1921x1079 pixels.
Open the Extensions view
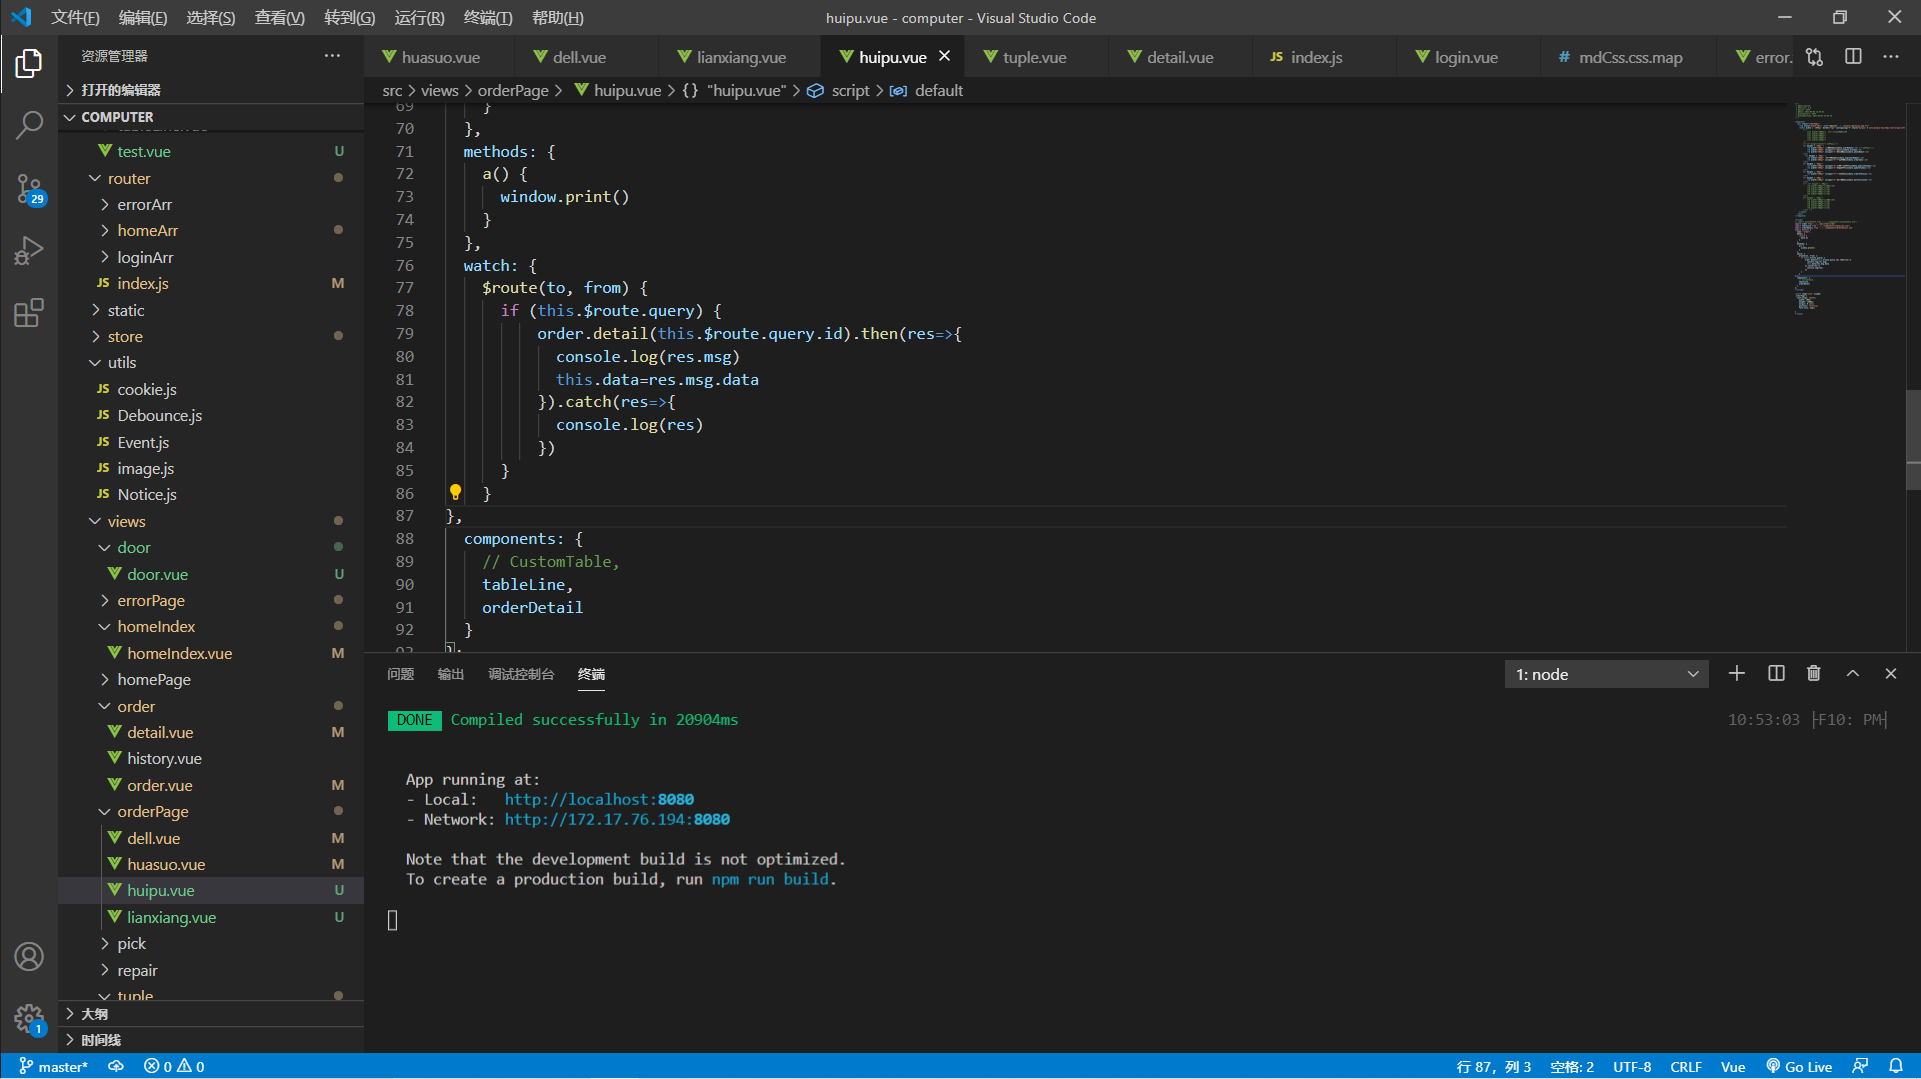(29, 313)
